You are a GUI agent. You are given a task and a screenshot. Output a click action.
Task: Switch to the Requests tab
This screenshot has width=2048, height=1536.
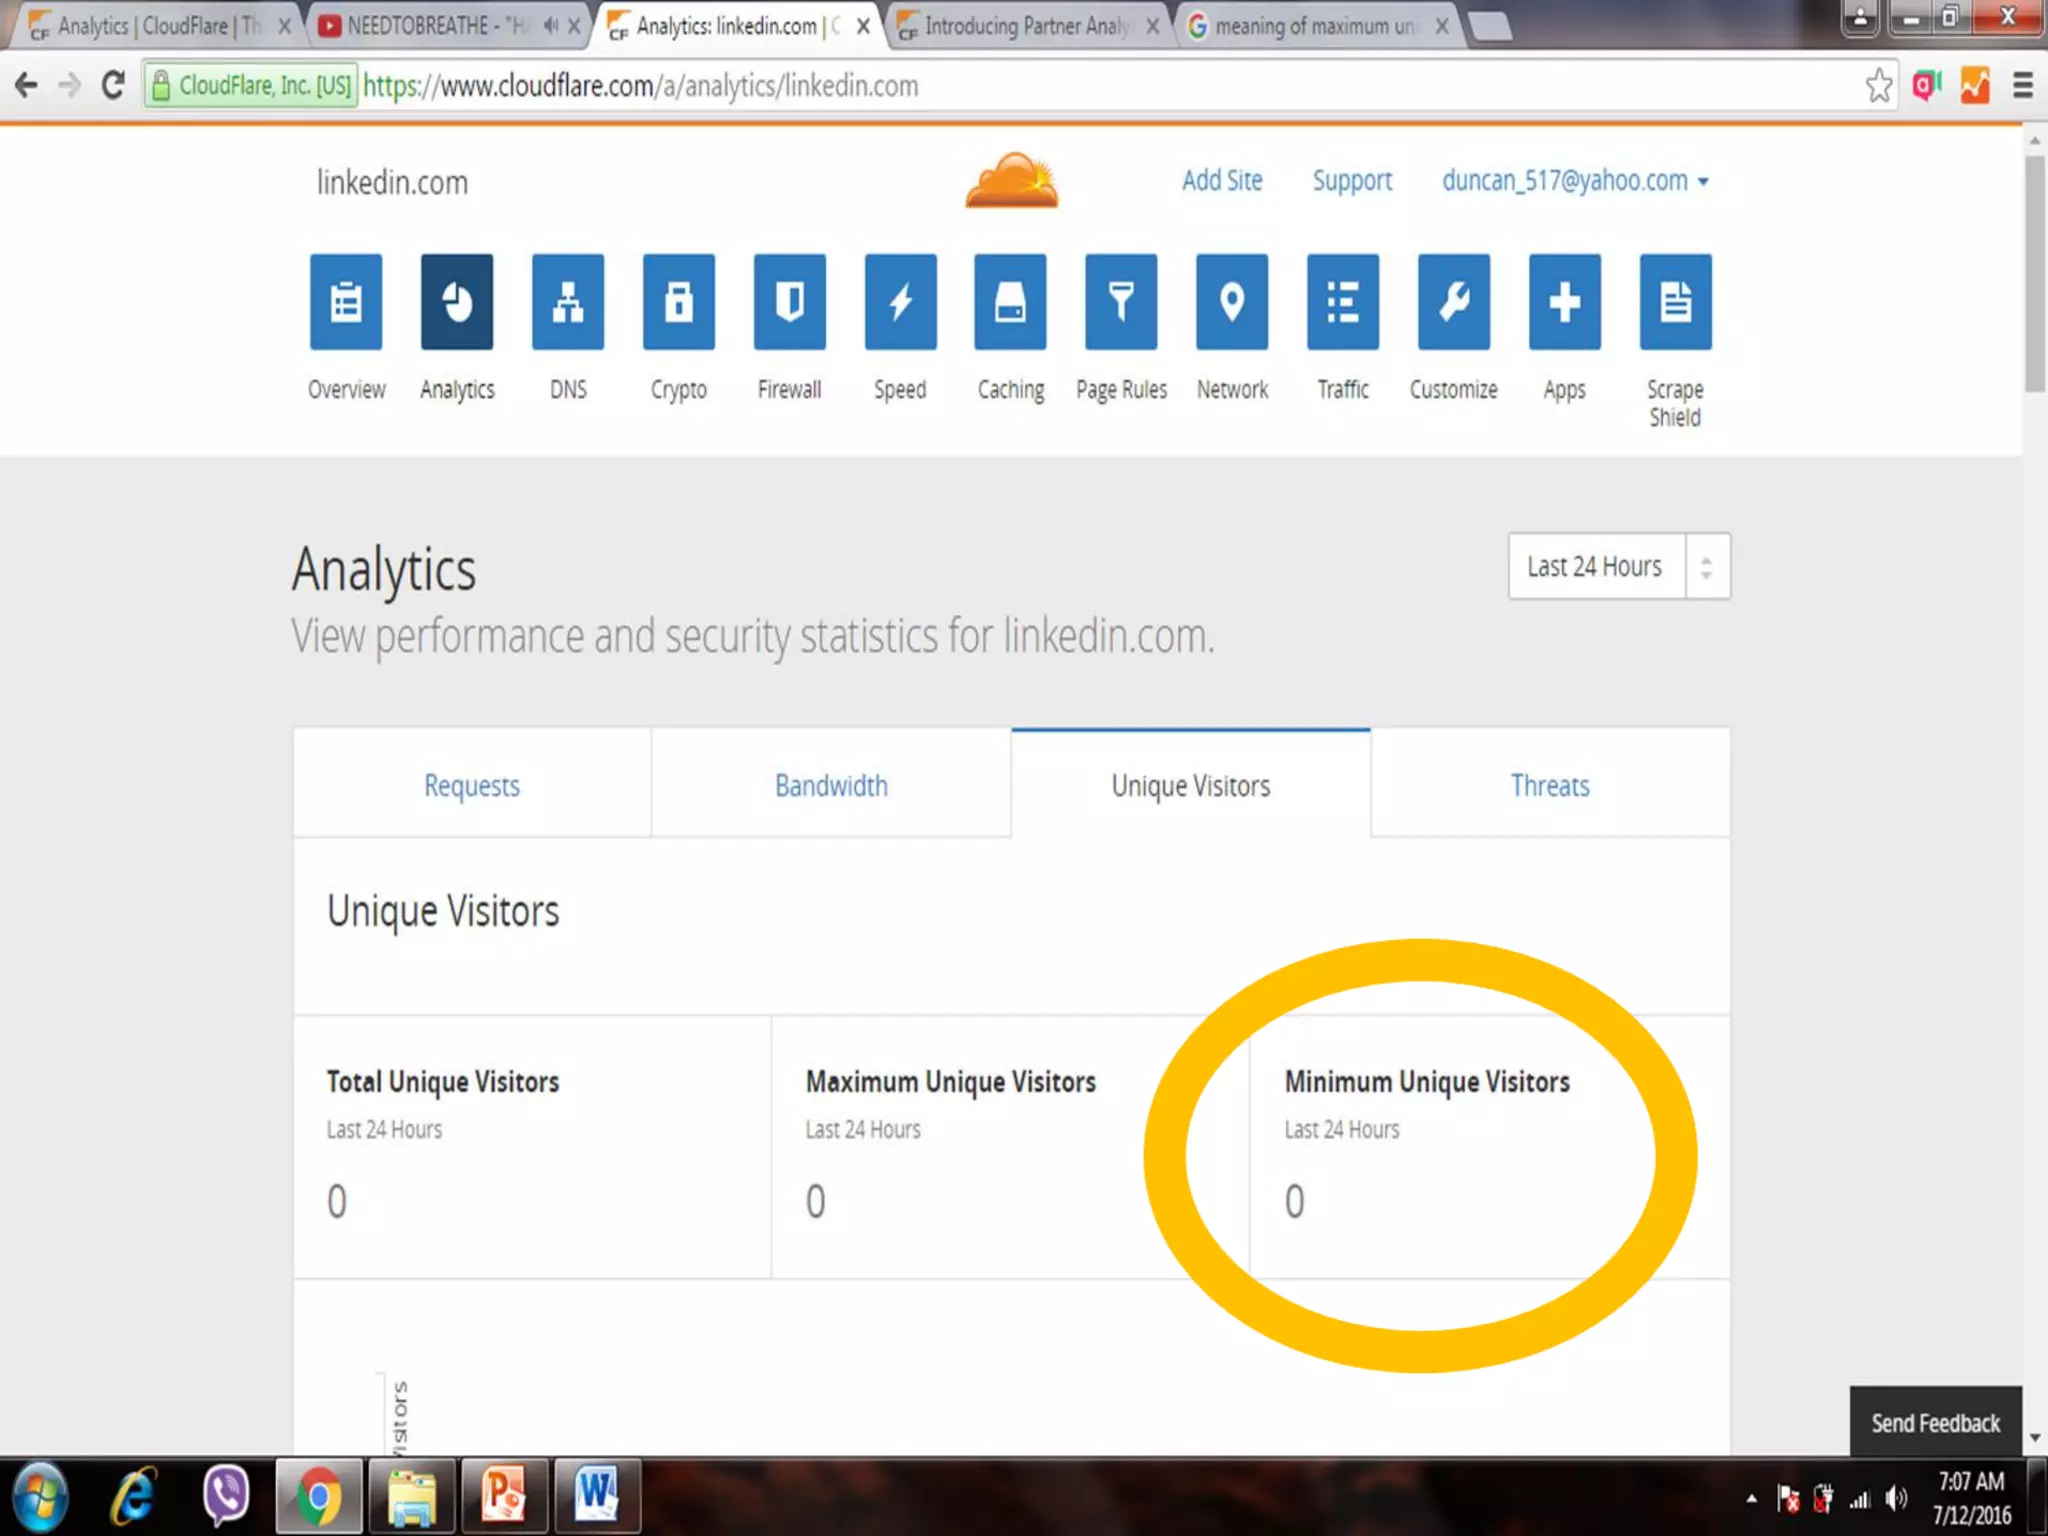pos(472,785)
